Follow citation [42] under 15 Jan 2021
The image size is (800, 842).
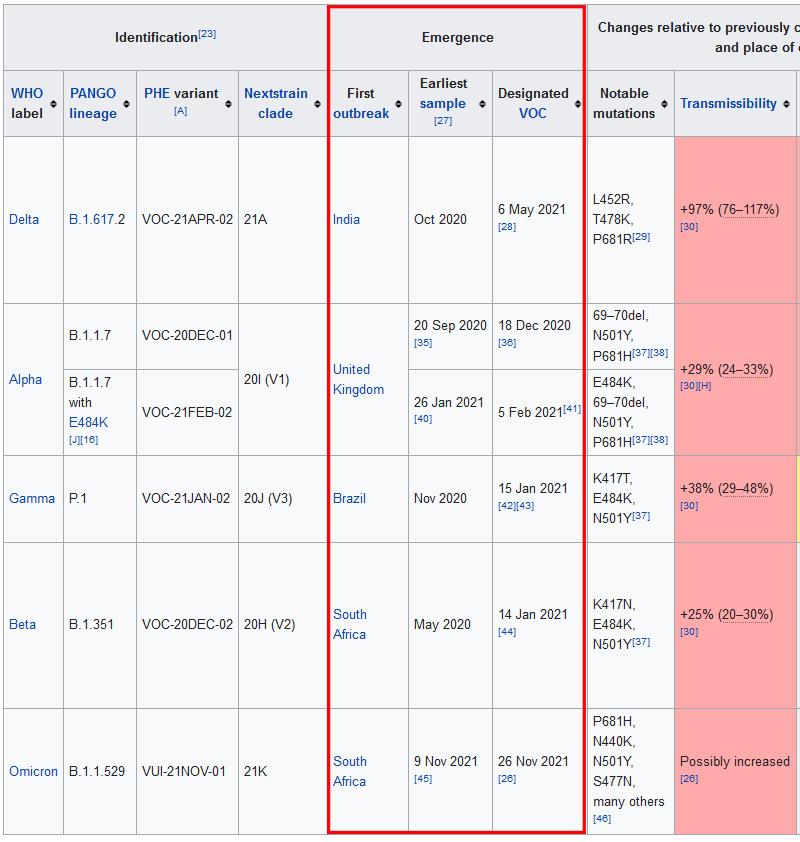click(x=507, y=506)
